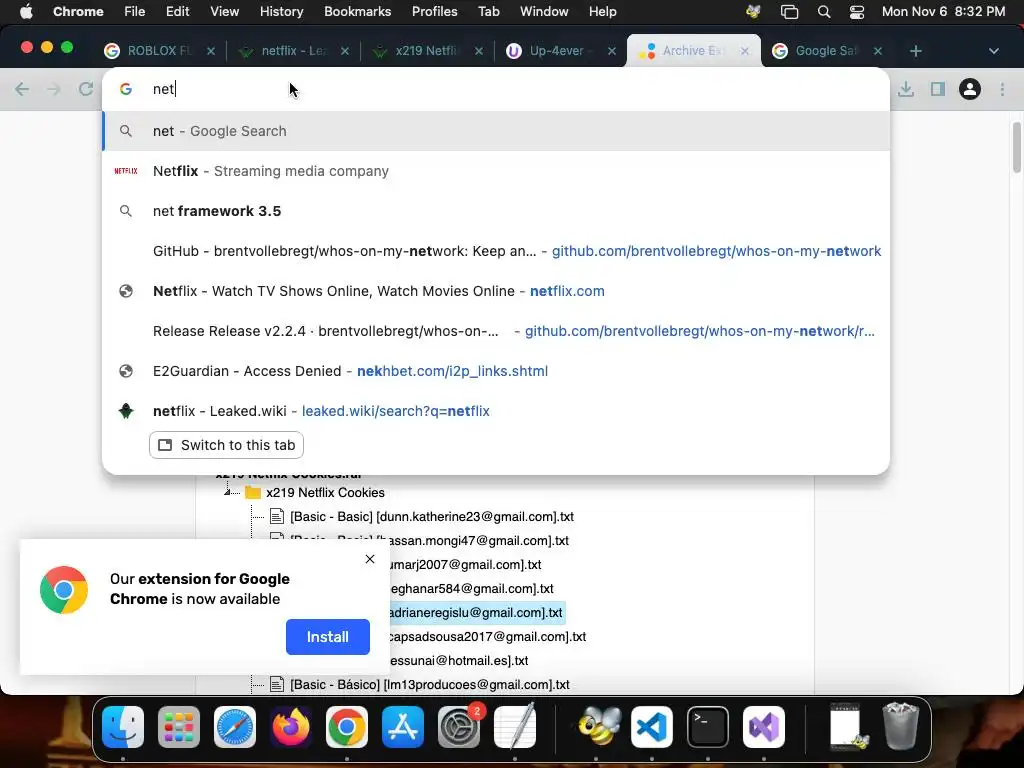
Task: Switch to the Up-4ever tab
Action: (x=560, y=51)
